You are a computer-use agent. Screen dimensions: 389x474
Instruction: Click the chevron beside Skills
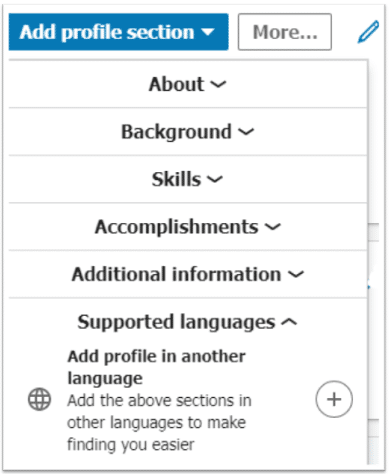pos(215,180)
